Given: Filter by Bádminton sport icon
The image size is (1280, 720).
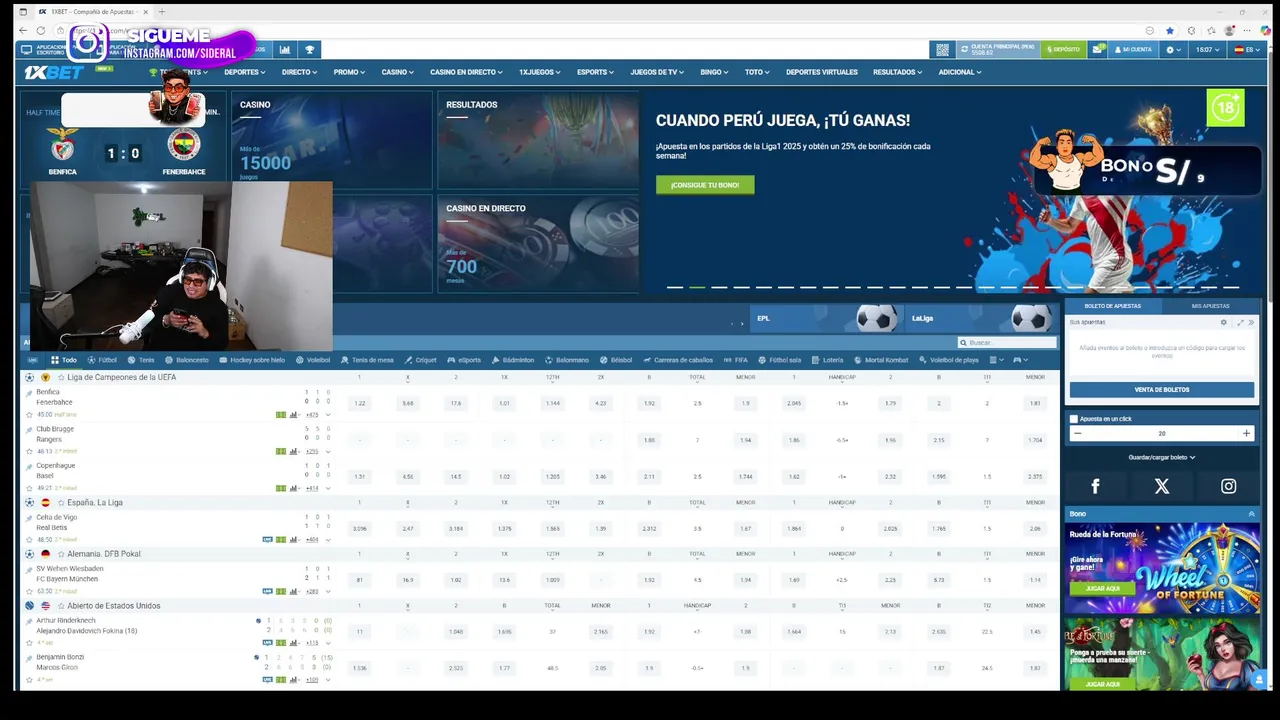Looking at the screenshot, I should tap(513, 360).
